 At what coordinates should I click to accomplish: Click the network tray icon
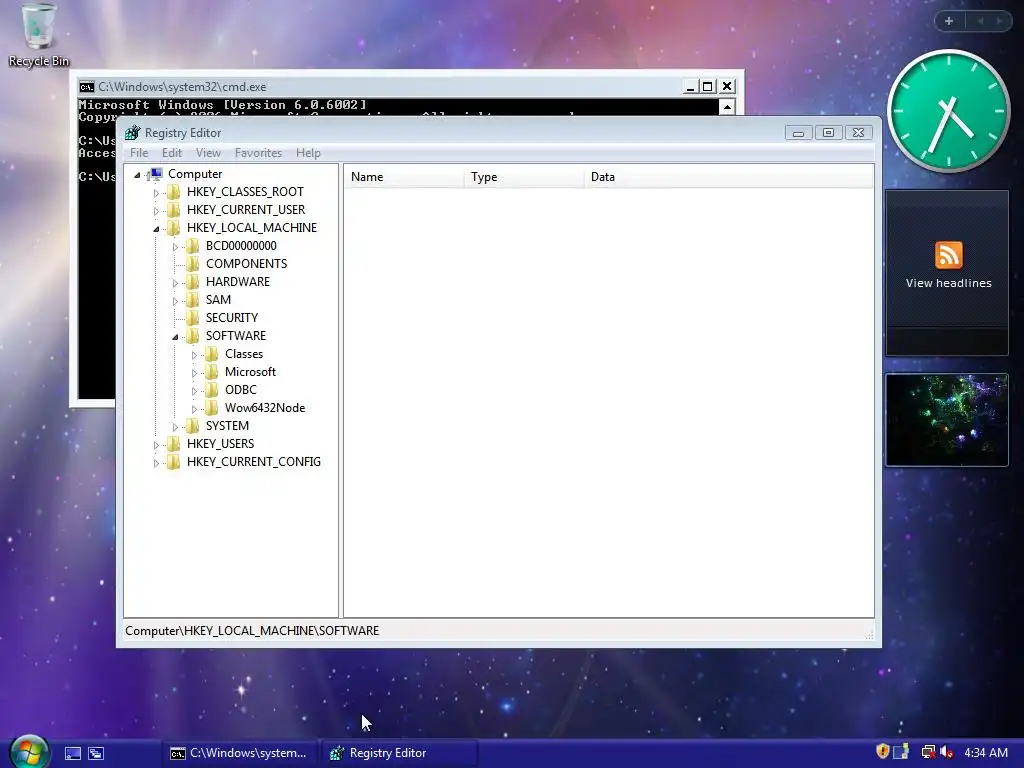[x=928, y=752]
